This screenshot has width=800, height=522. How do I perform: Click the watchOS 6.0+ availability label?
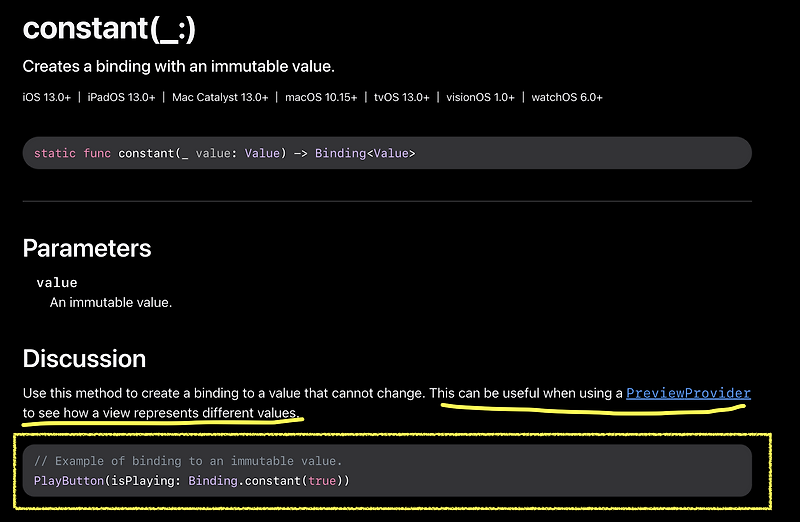567,97
